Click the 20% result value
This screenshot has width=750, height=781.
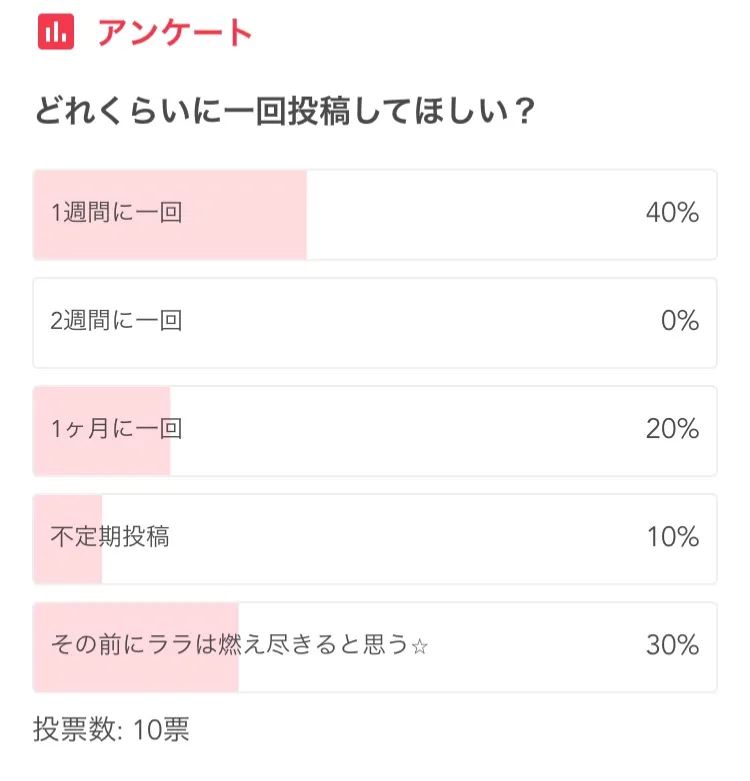[x=672, y=429]
